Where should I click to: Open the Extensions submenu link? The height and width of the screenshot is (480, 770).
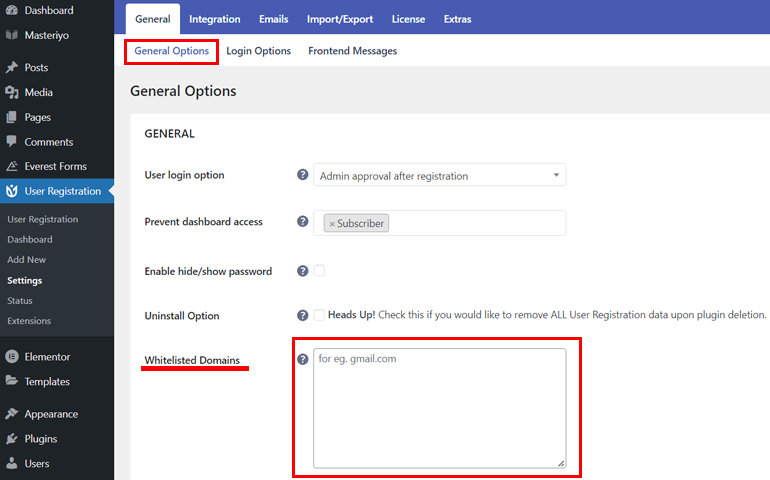[29, 320]
